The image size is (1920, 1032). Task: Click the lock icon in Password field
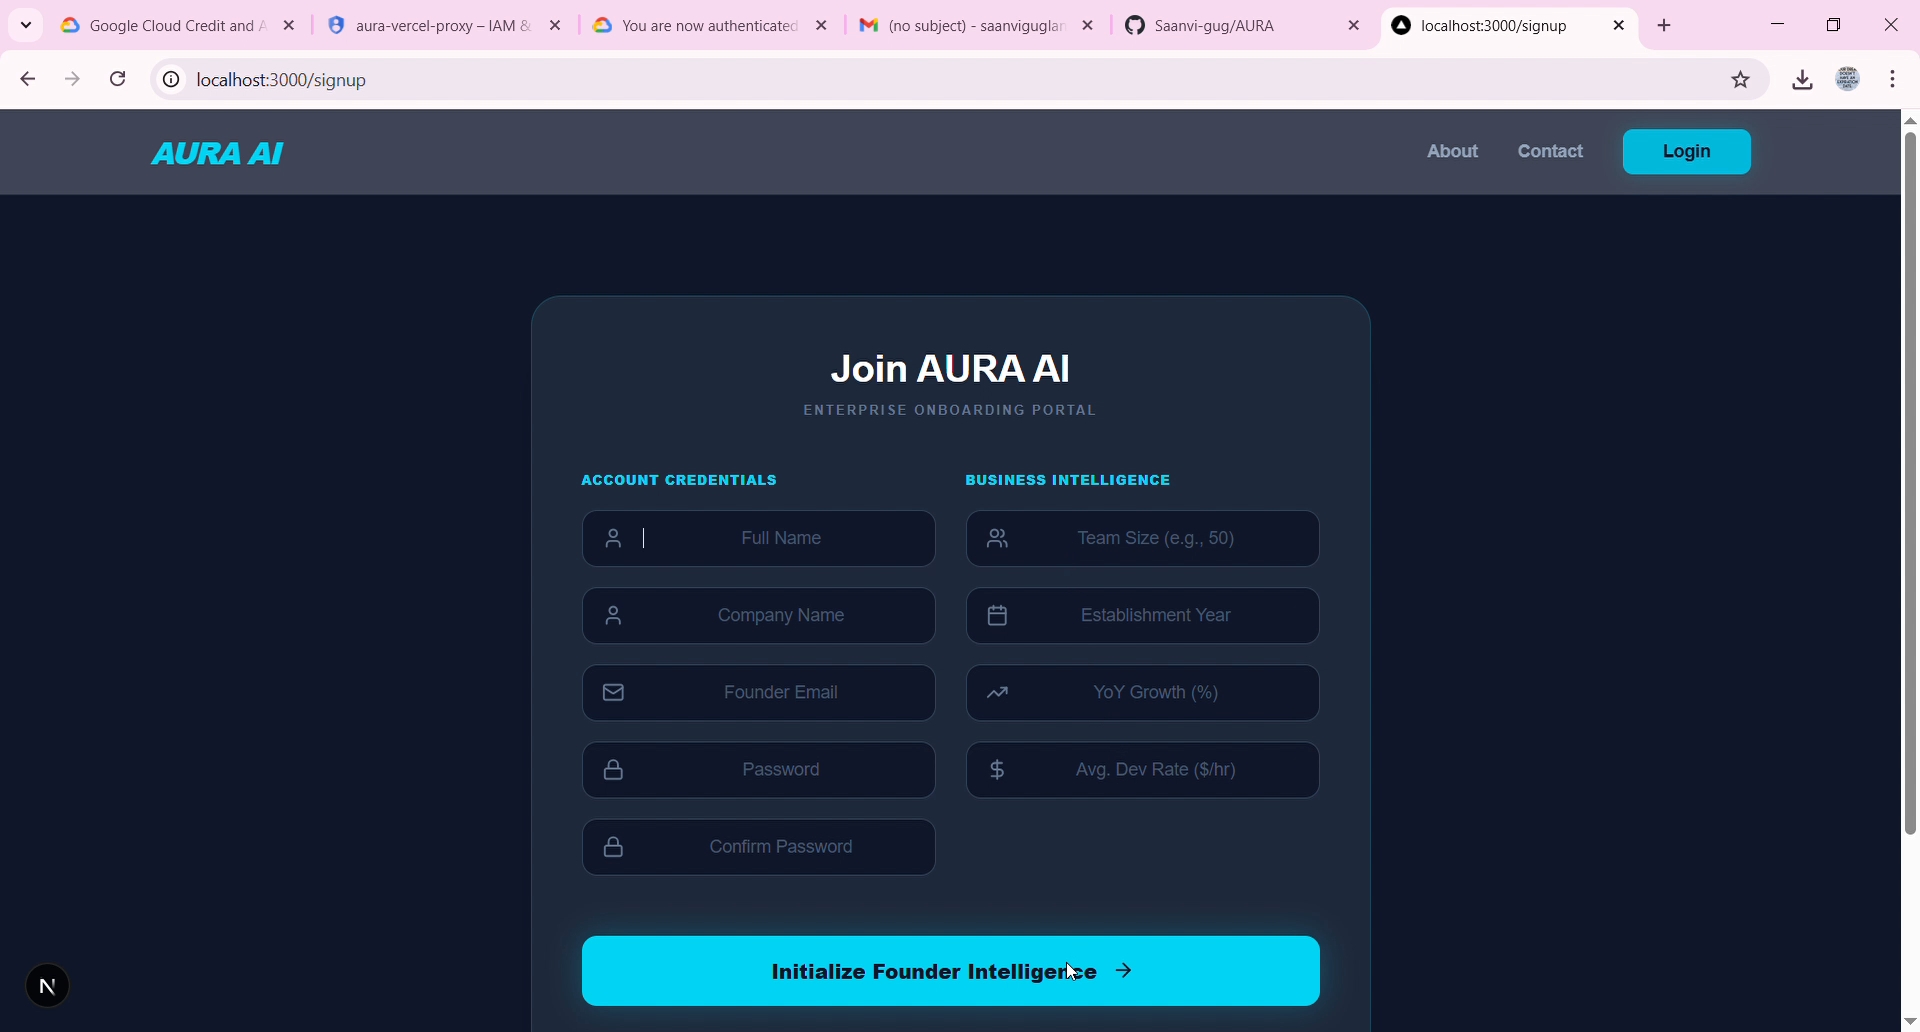click(615, 770)
